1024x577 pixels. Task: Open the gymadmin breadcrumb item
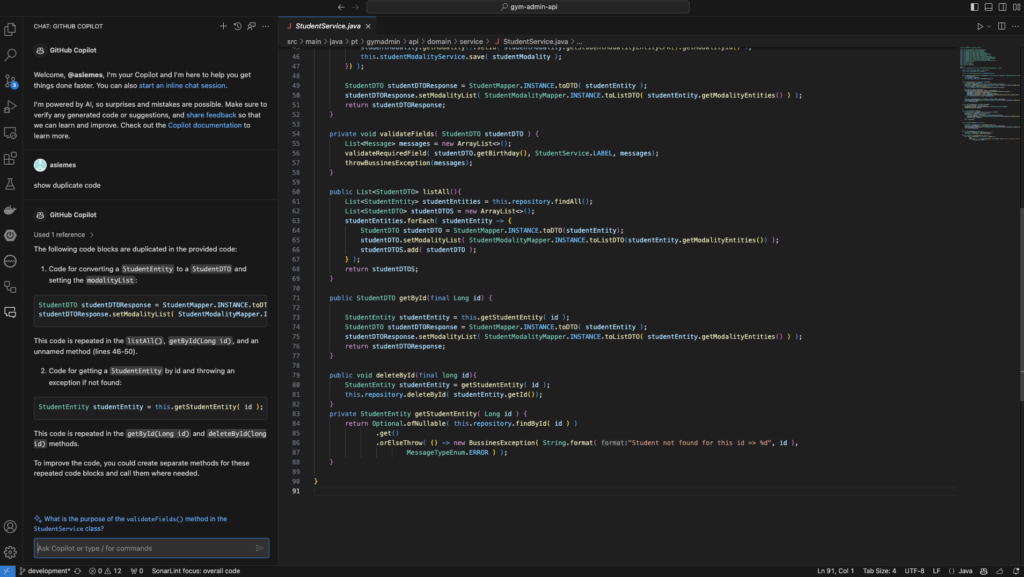point(383,42)
